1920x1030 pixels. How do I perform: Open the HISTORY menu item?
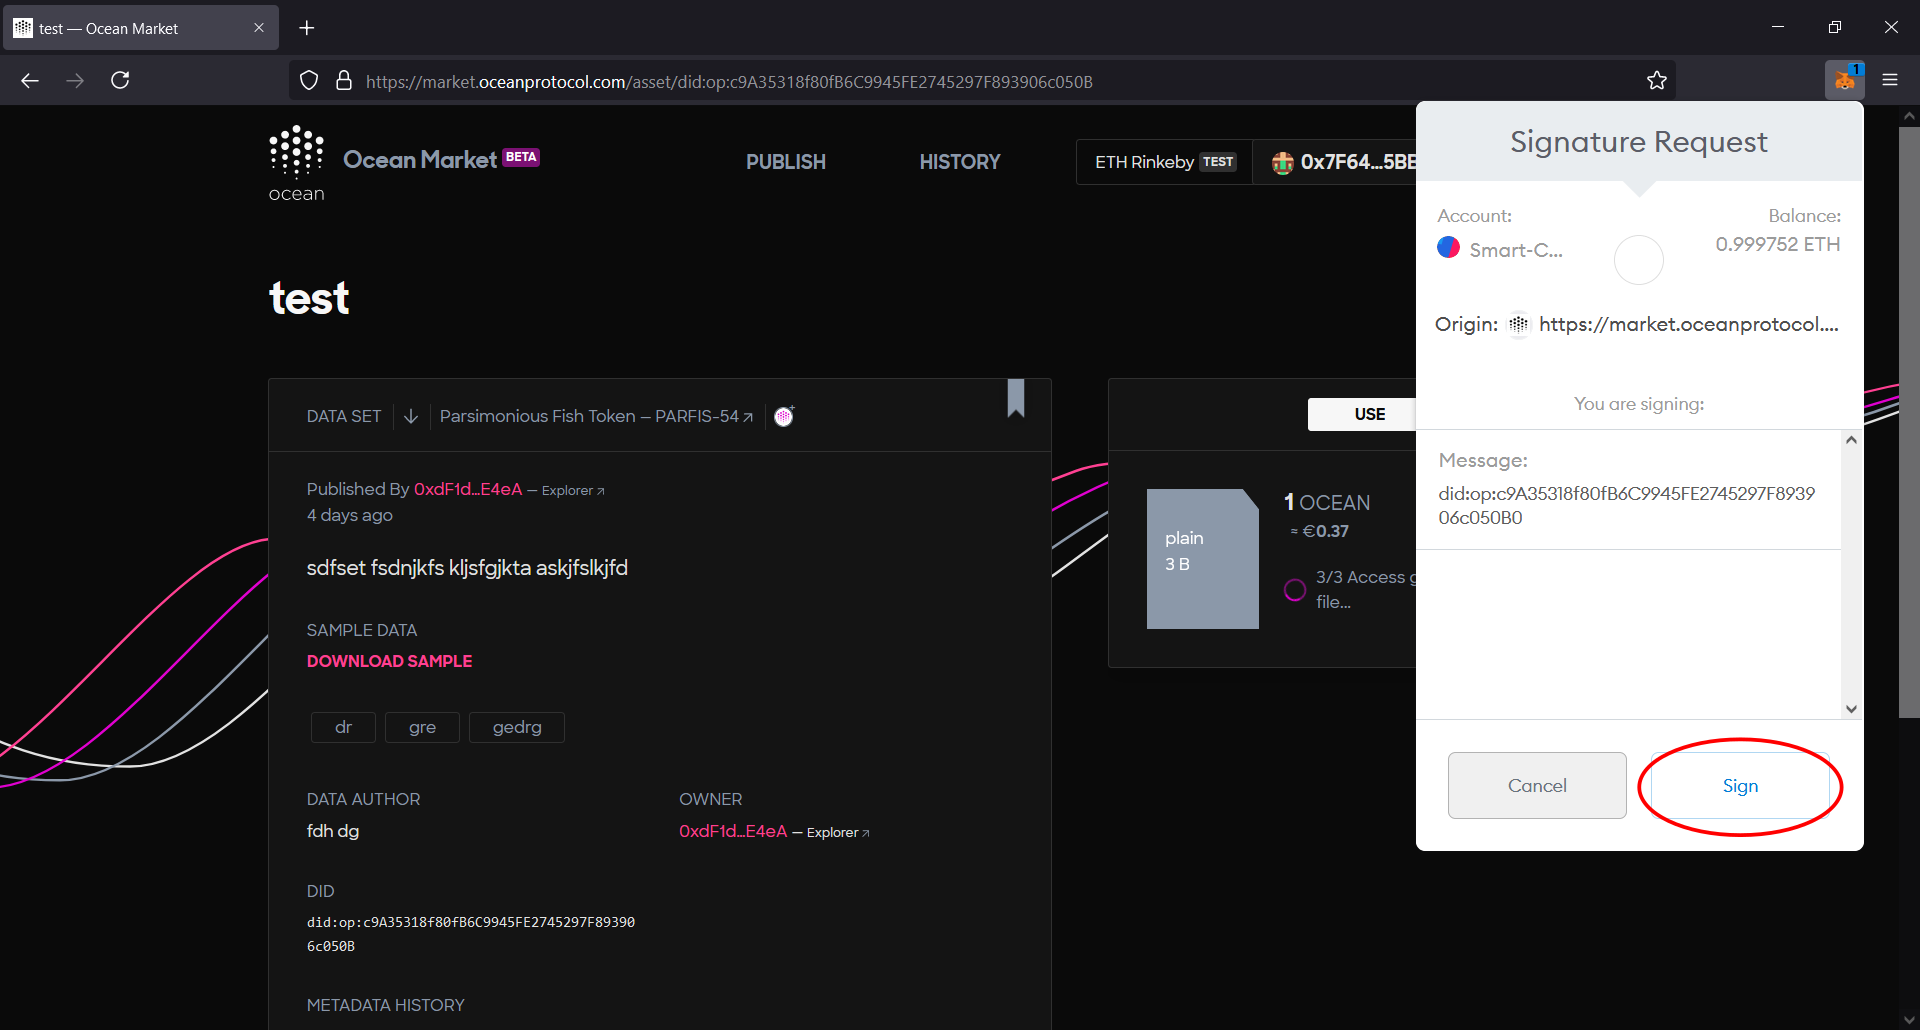click(x=960, y=162)
